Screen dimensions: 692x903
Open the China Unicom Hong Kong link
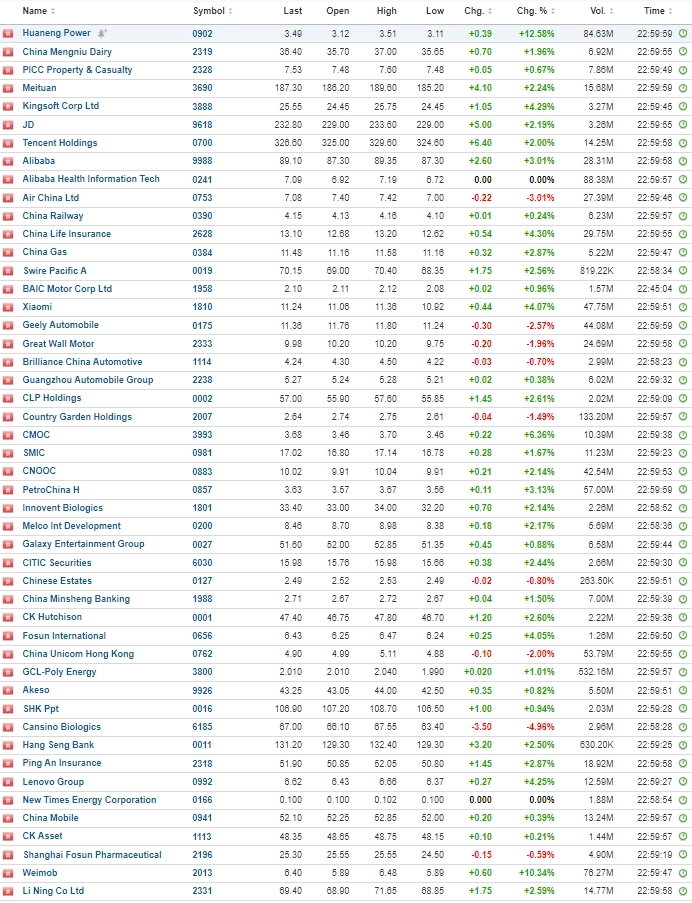coord(78,654)
